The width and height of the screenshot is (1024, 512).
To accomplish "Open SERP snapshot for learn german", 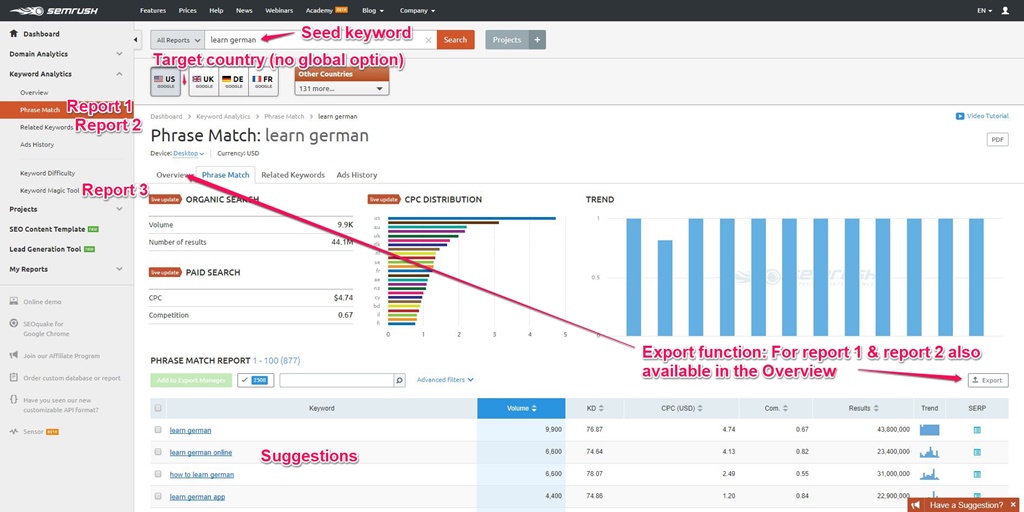I will tap(977, 430).
